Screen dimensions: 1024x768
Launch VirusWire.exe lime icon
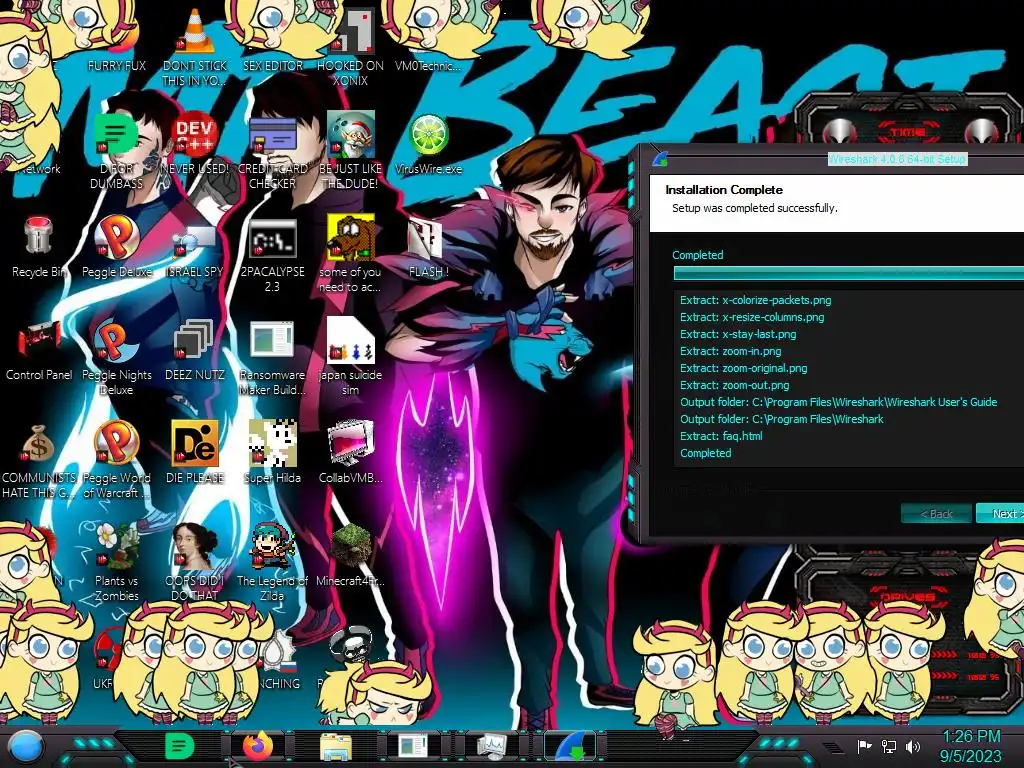pyautogui.click(x=428, y=134)
